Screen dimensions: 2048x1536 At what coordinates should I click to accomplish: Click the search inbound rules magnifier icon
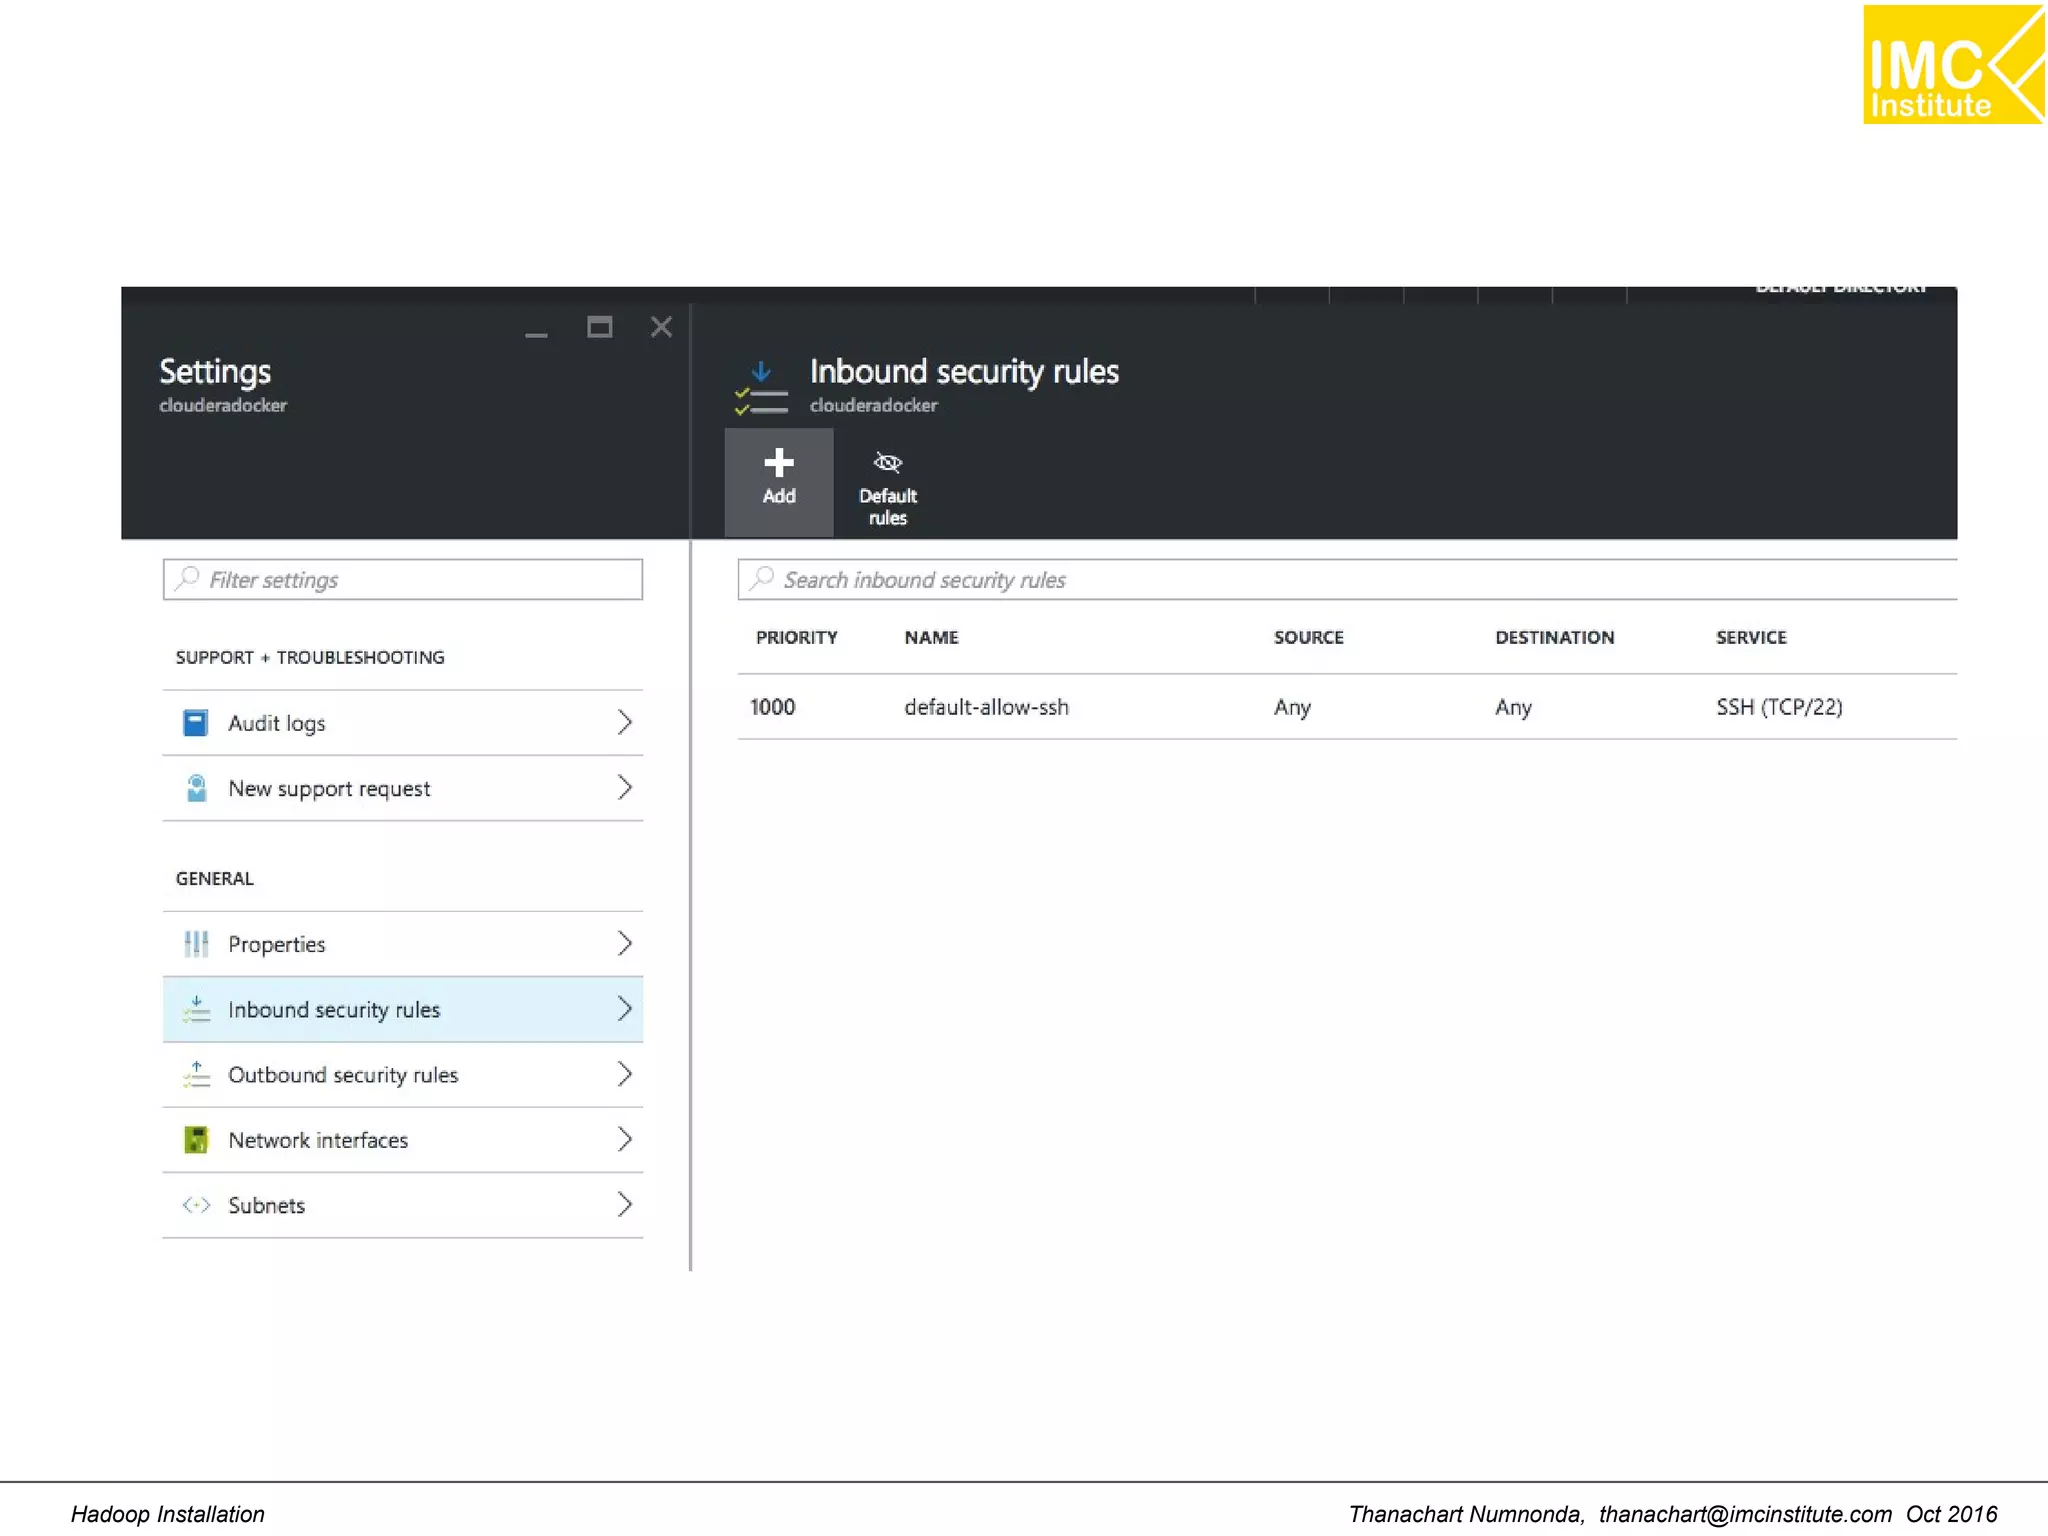pos(762,578)
